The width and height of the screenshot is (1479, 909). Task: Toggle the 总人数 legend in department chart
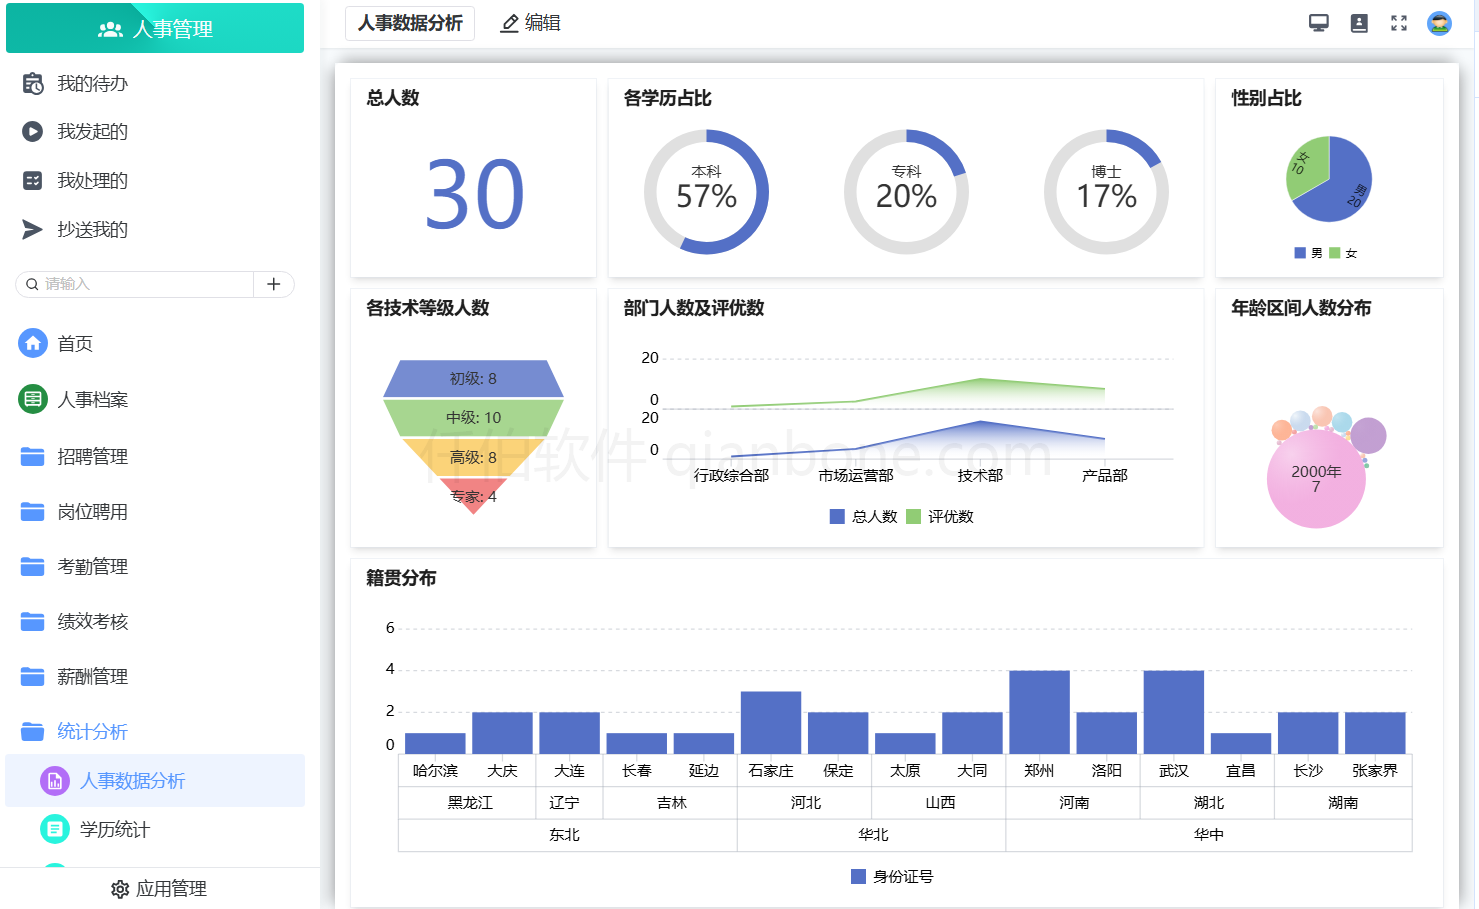[862, 516]
